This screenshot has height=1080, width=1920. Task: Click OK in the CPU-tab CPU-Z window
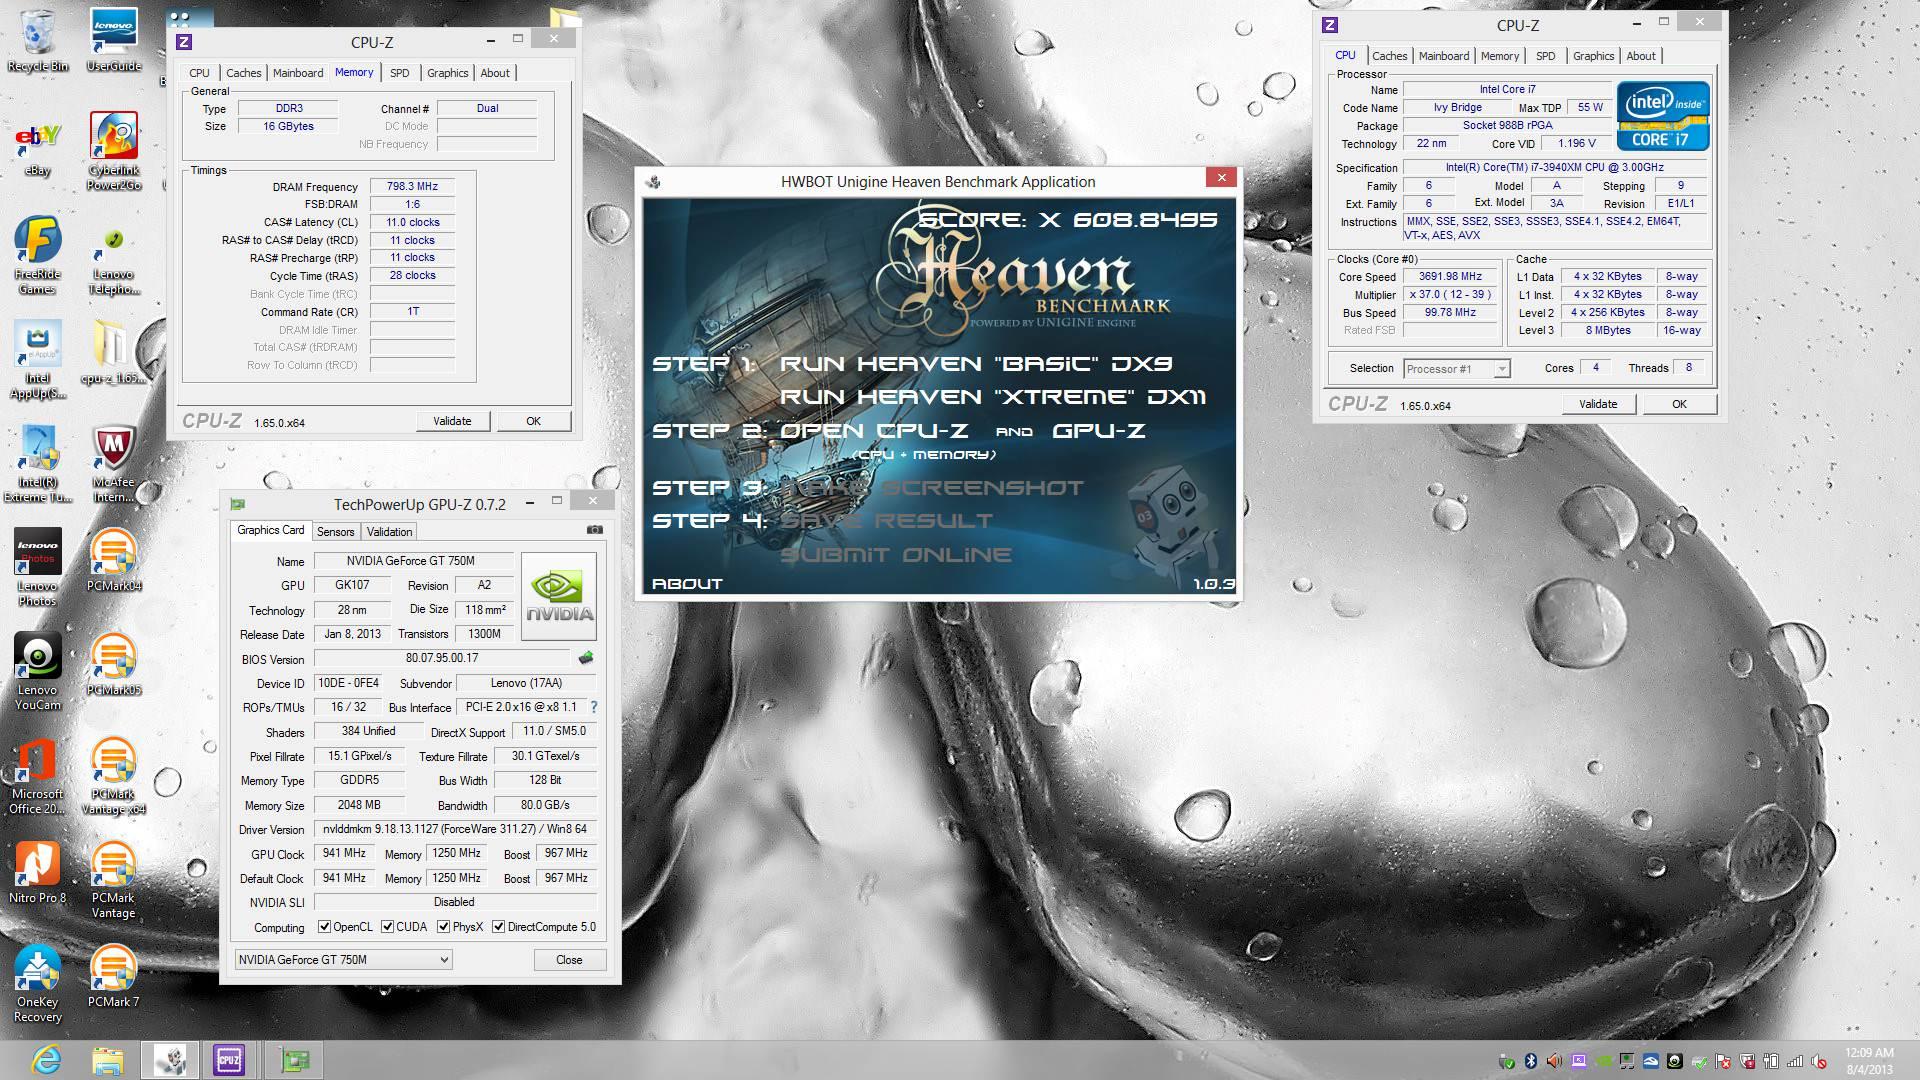[x=1679, y=404]
